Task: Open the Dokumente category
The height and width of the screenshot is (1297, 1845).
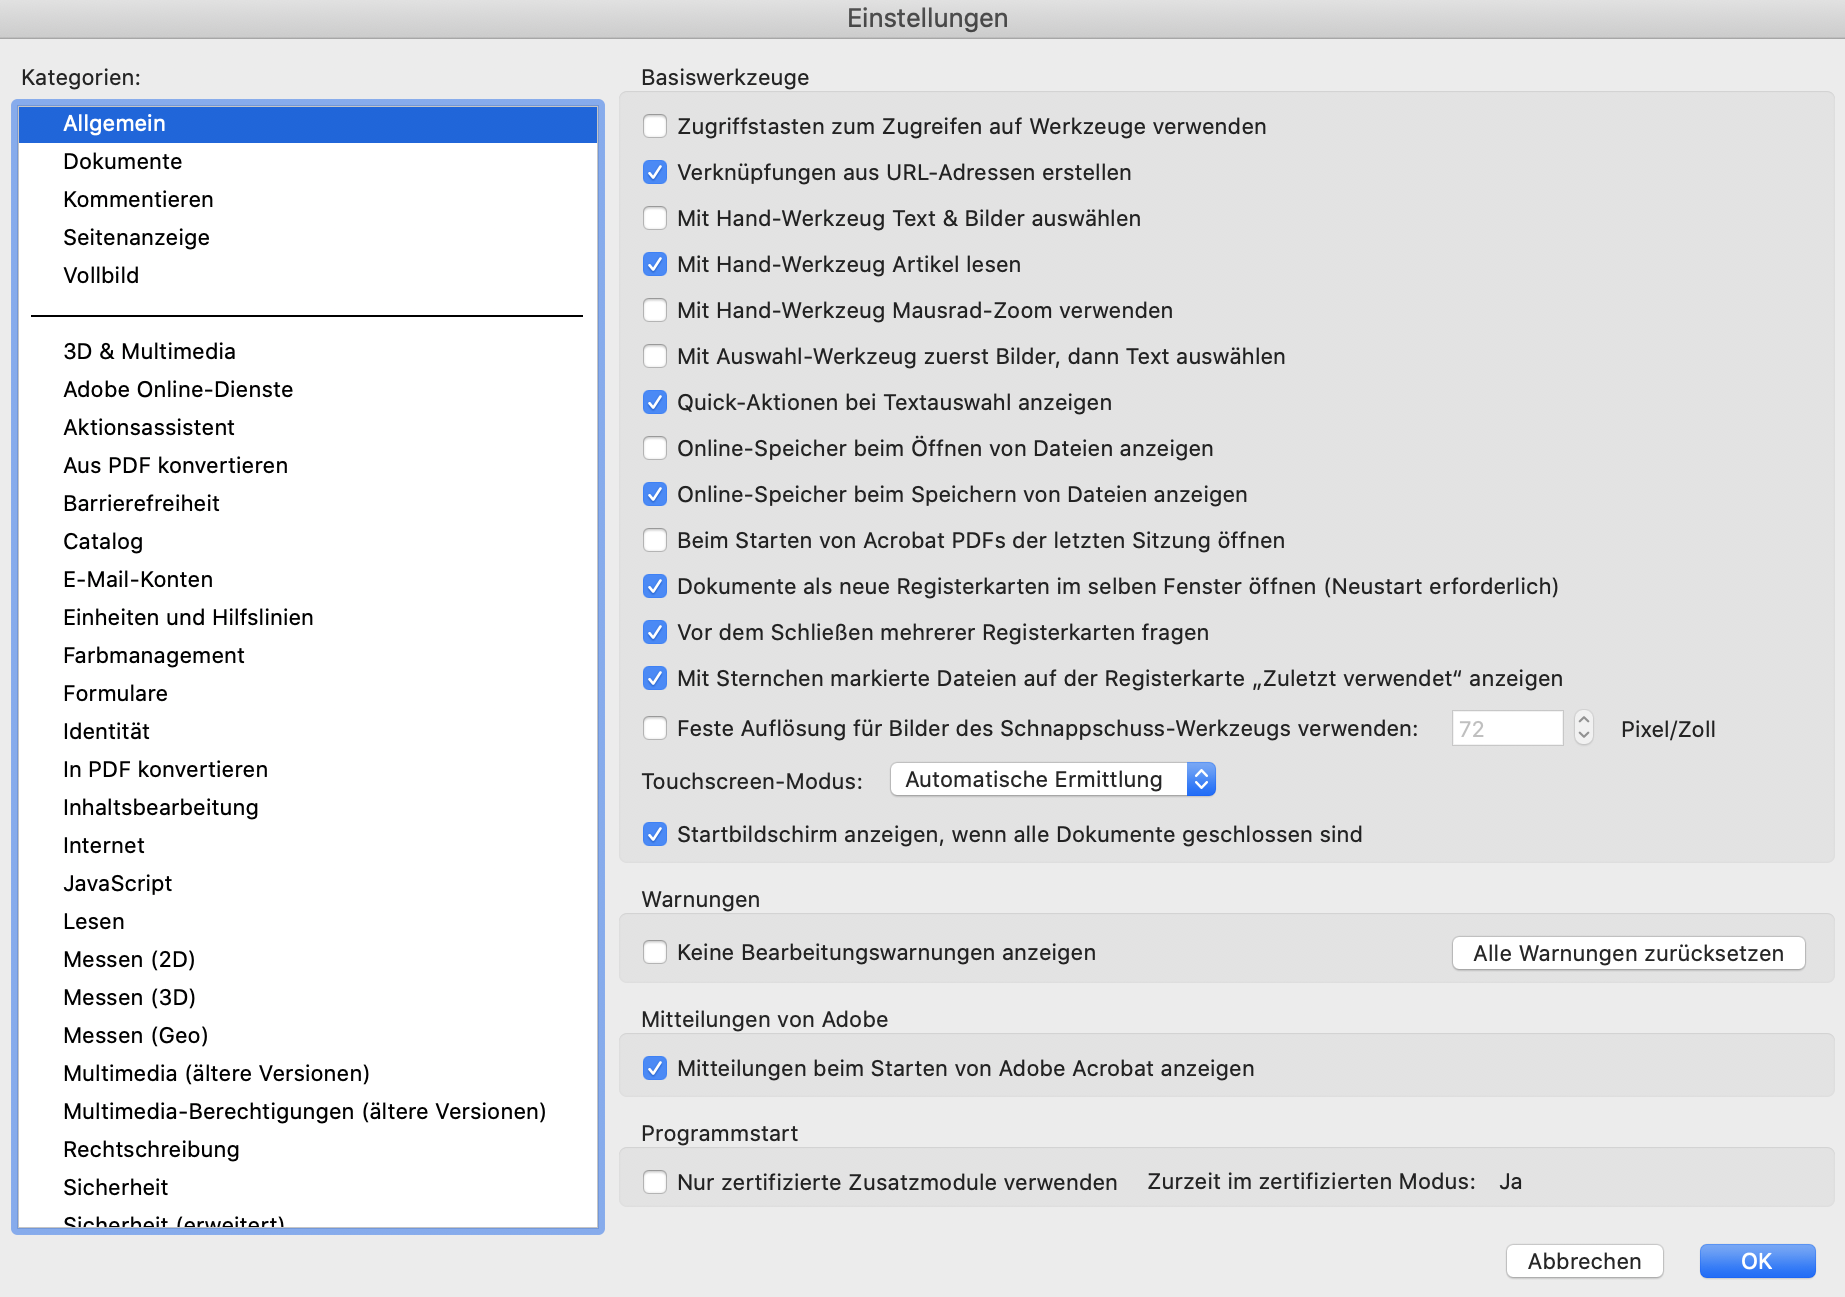Action: coord(308,161)
